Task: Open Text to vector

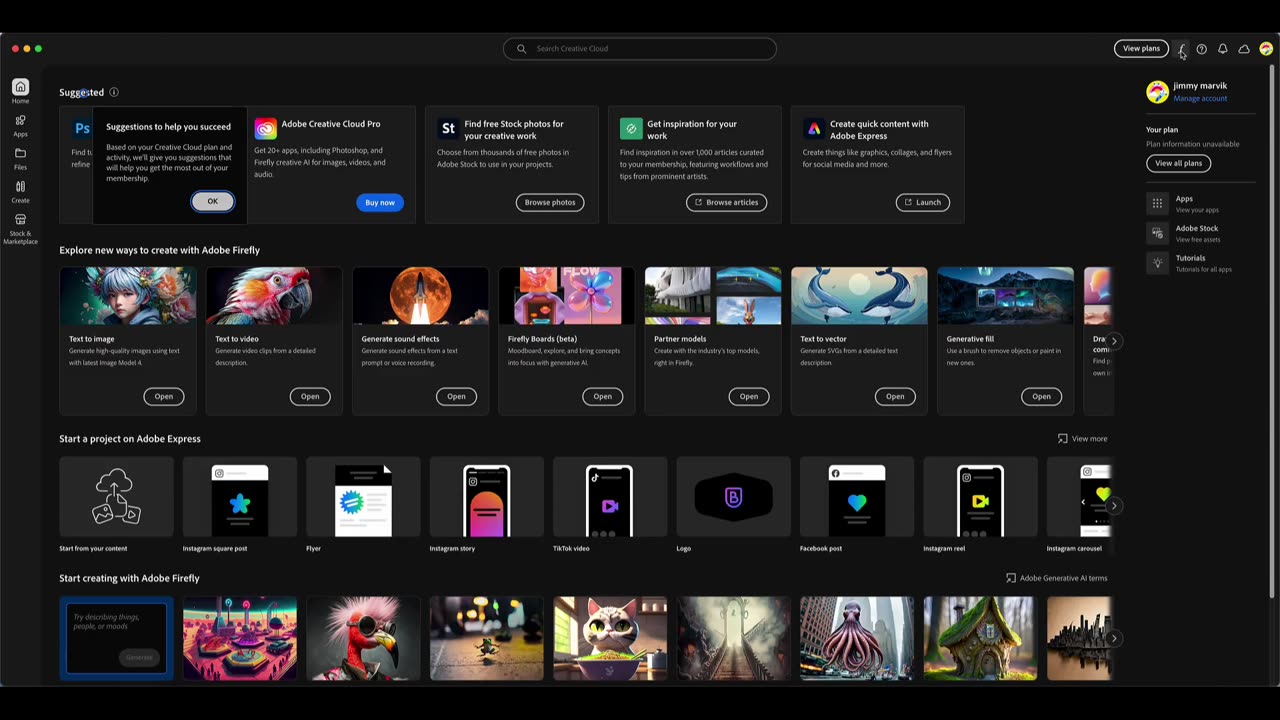Action: tap(895, 396)
